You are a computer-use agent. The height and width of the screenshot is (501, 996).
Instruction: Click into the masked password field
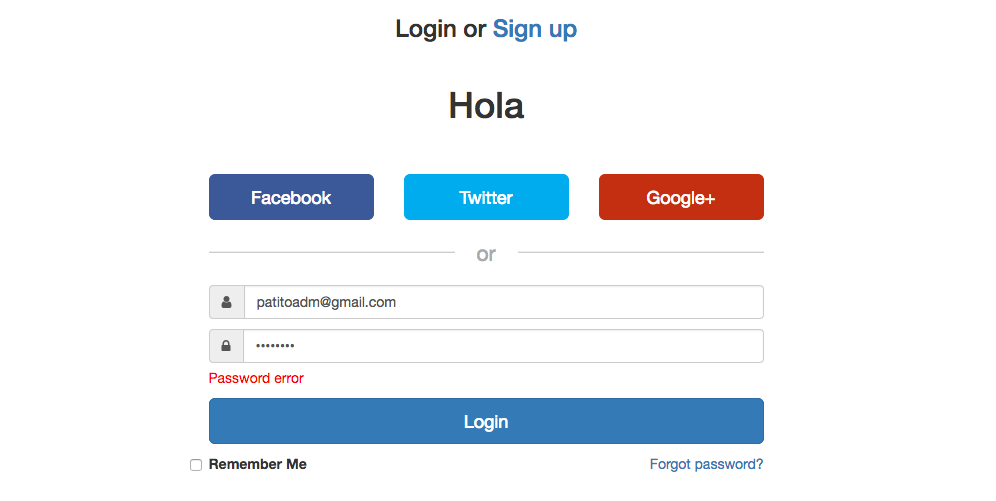coord(503,347)
